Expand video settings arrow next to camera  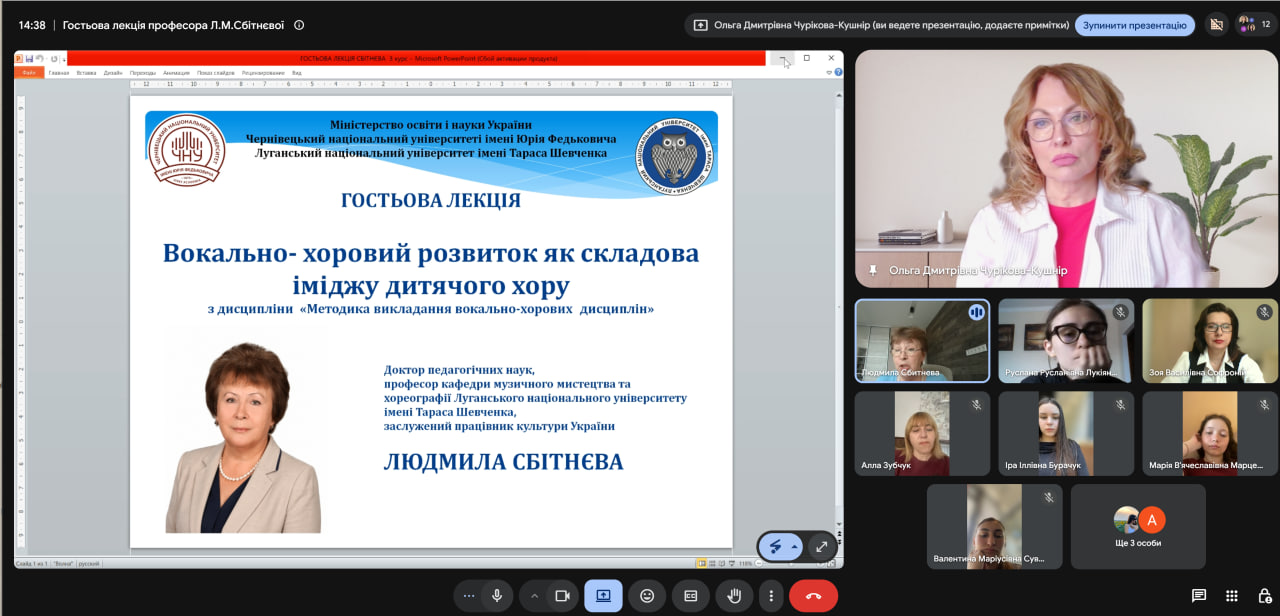click(x=534, y=596)
